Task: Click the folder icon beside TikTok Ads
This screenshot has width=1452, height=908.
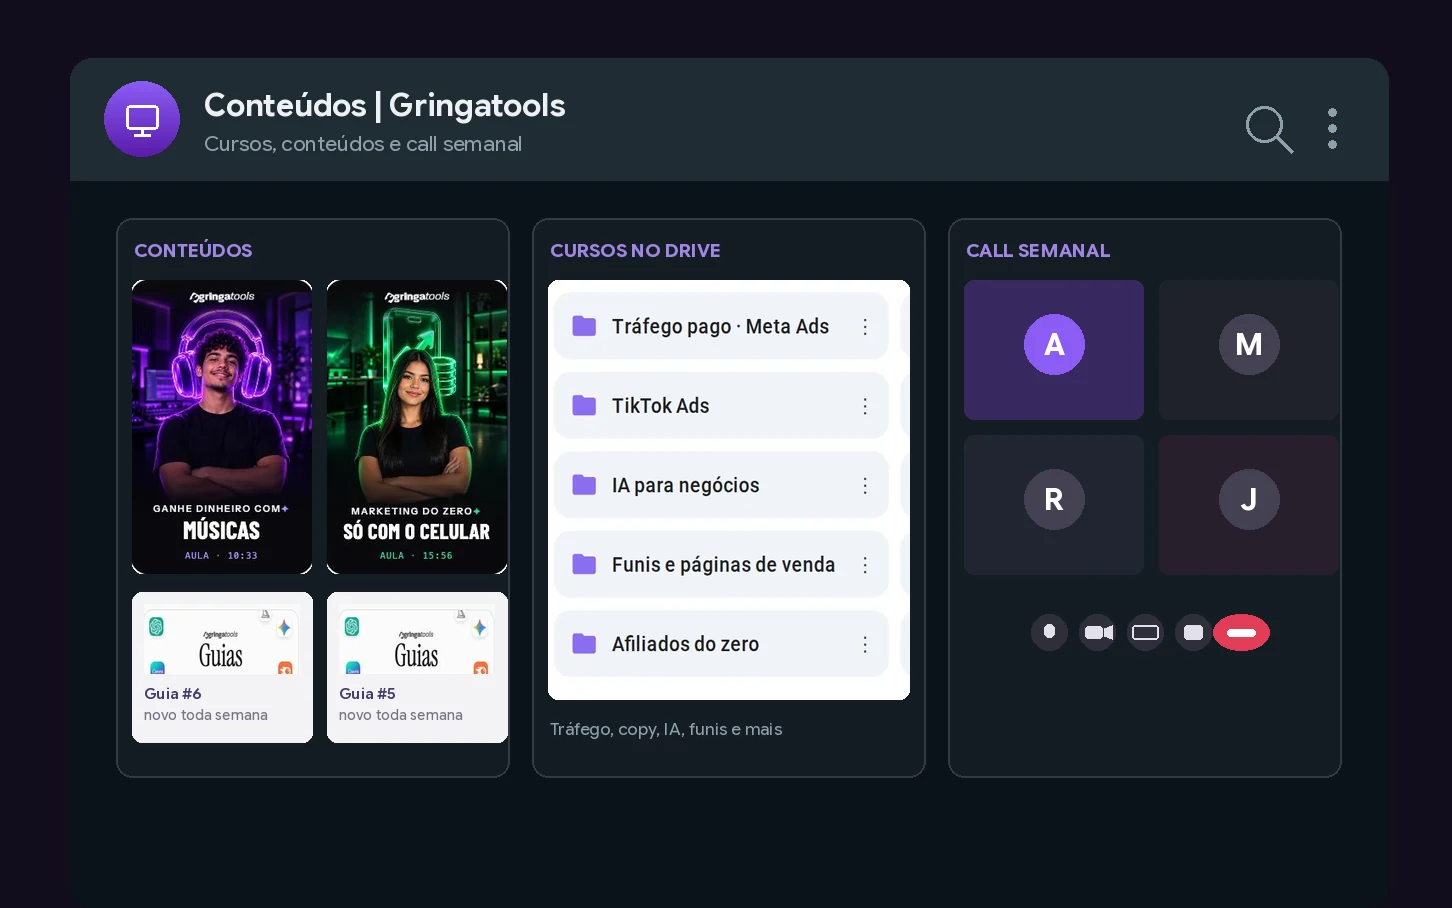Action: pos(584,405)
